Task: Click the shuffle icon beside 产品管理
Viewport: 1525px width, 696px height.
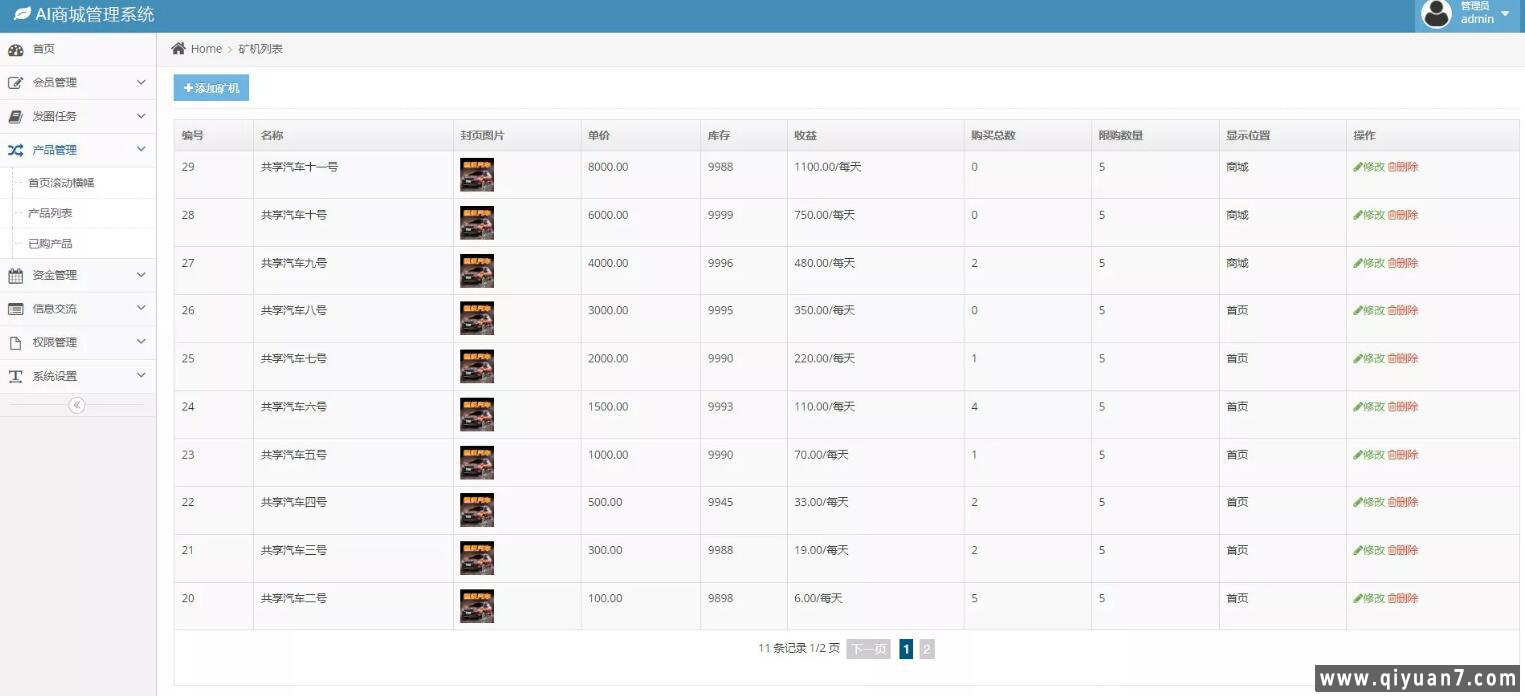Action: (16, 150)
